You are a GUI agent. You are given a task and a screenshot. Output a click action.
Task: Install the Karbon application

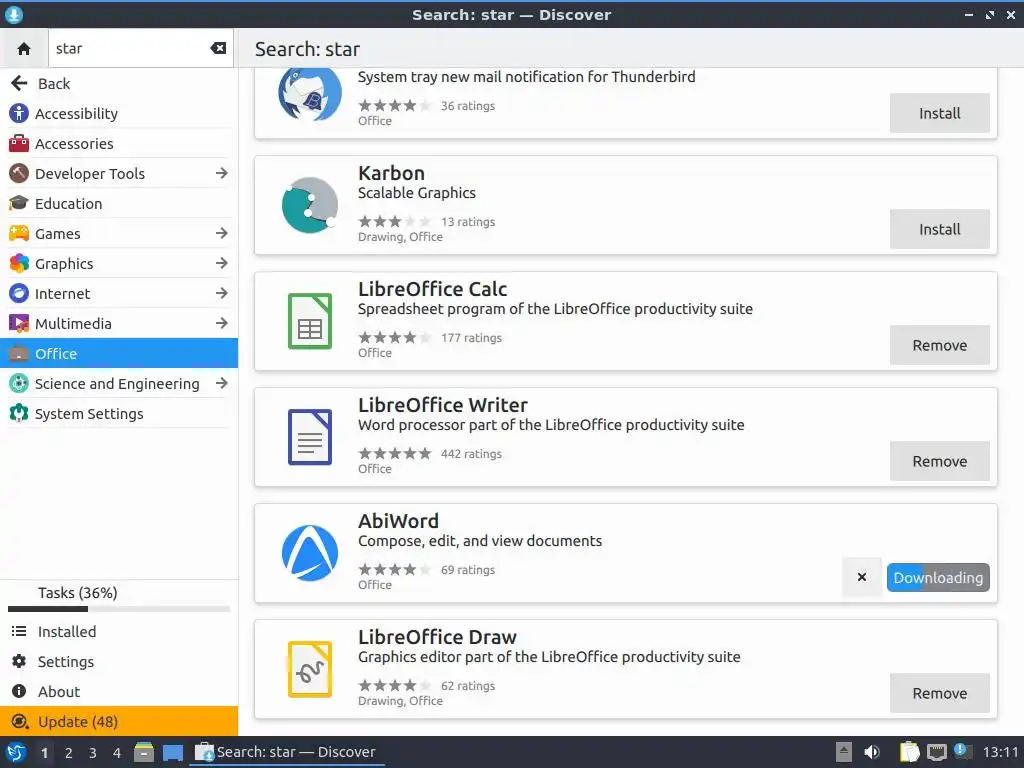(939, 229)
